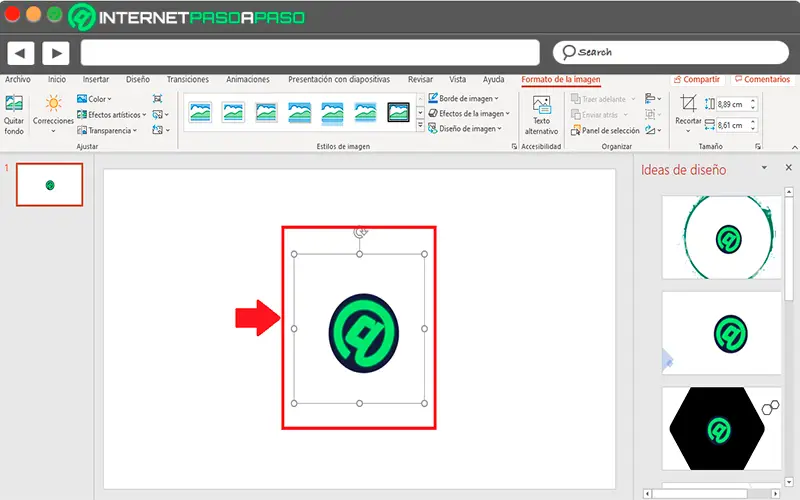The height and width of the screenshot is (500, 800).
Task: Open the Ideas de diseño pane options dropdown
Action: pos(764,167)
